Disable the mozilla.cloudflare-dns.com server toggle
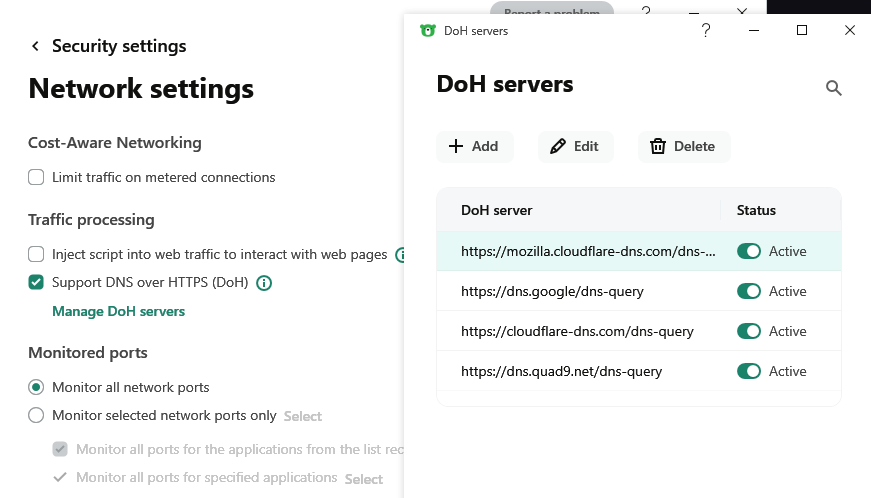The width and height of the screenshot is (871, 498). 749,251
